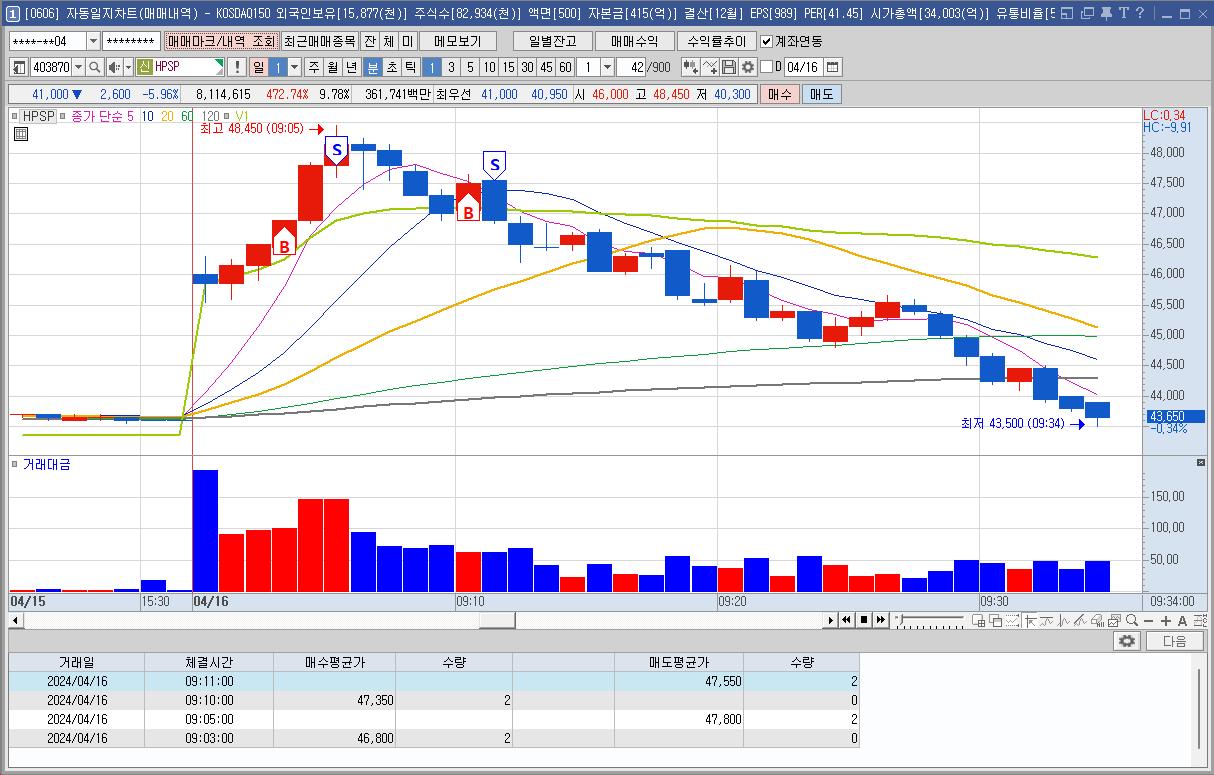Click the chart zoom magnifier icon at bottom

pyautogui.click(x=1131, y=621)
